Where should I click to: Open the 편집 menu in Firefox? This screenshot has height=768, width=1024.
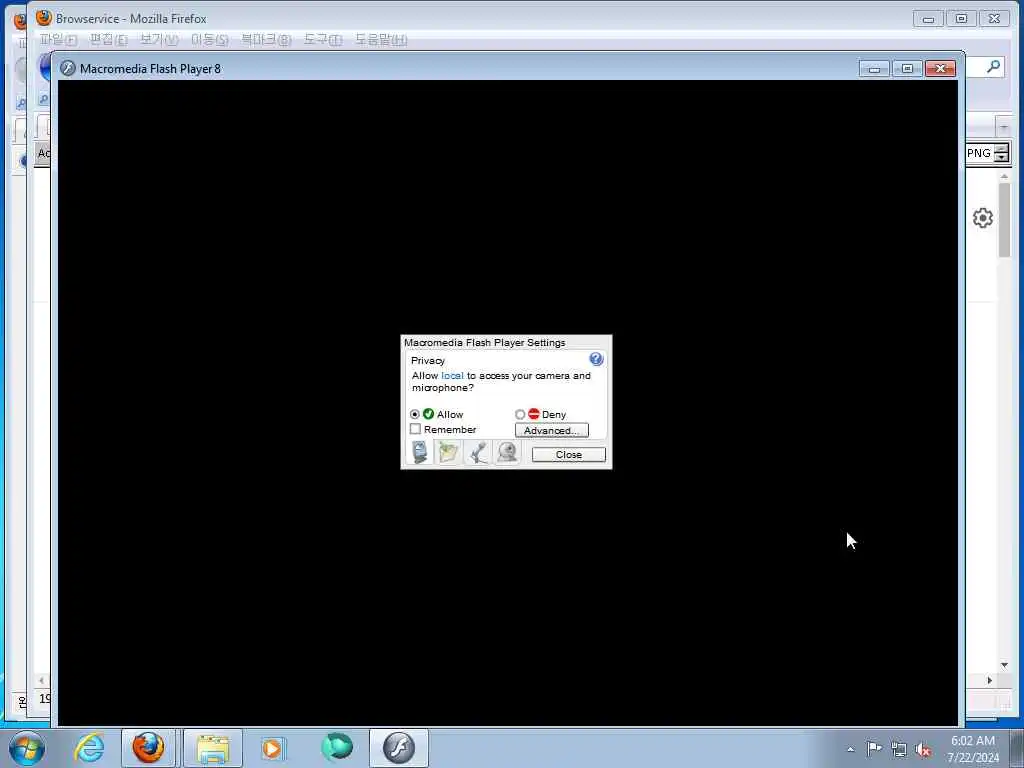point(108,40)
